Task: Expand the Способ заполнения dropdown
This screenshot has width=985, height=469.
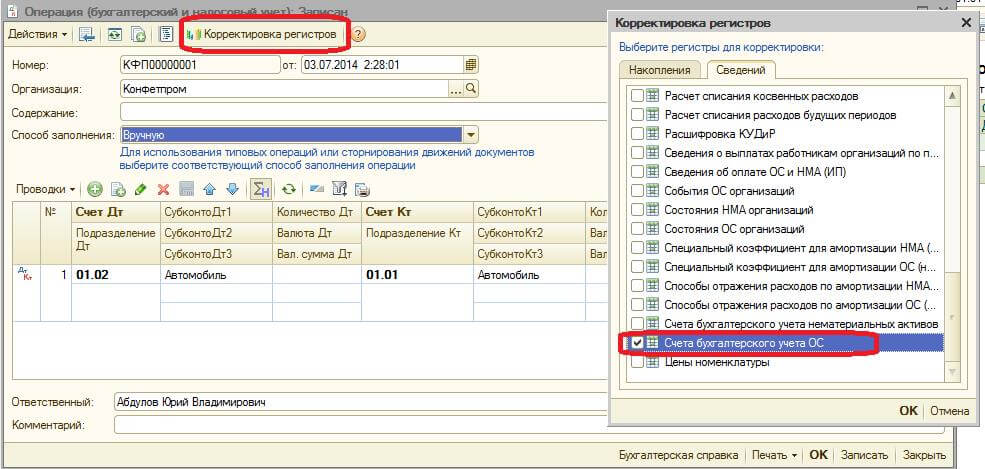Action: (x=471, y=135)
